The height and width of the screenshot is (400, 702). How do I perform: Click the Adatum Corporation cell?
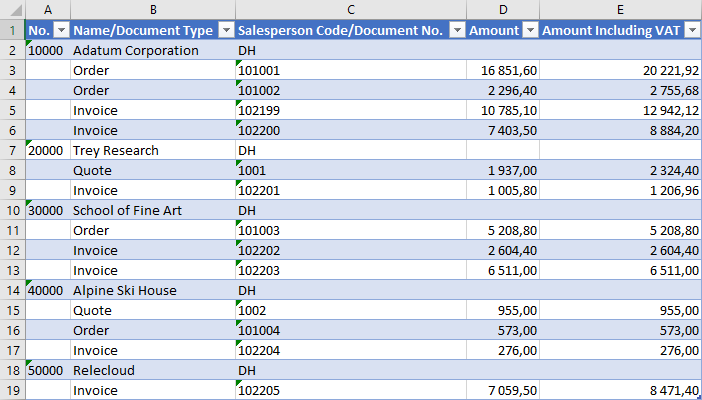pyautogui.click(x=153, y=51)
